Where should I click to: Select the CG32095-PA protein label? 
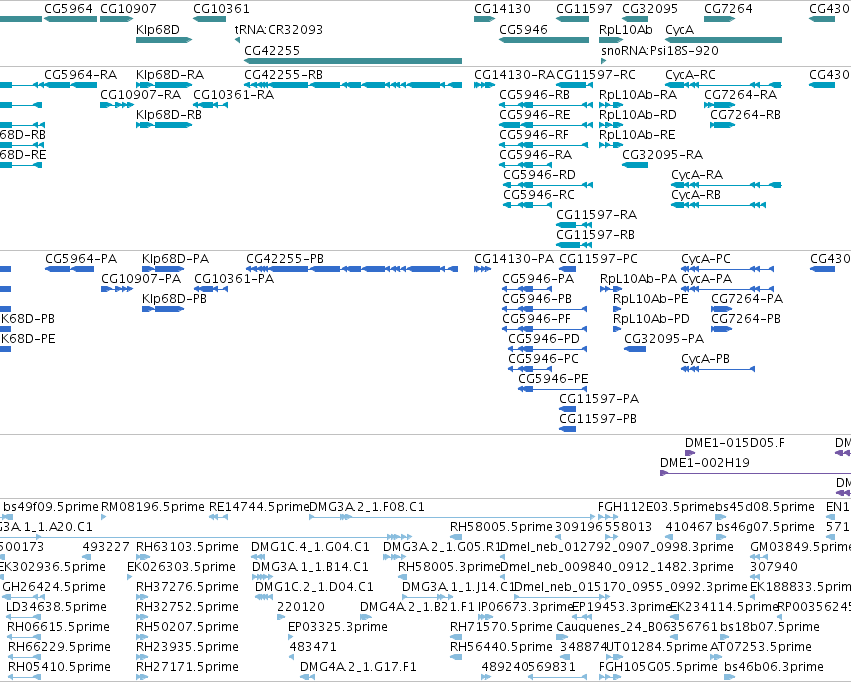pyautogui.click(x=664, y=339)
